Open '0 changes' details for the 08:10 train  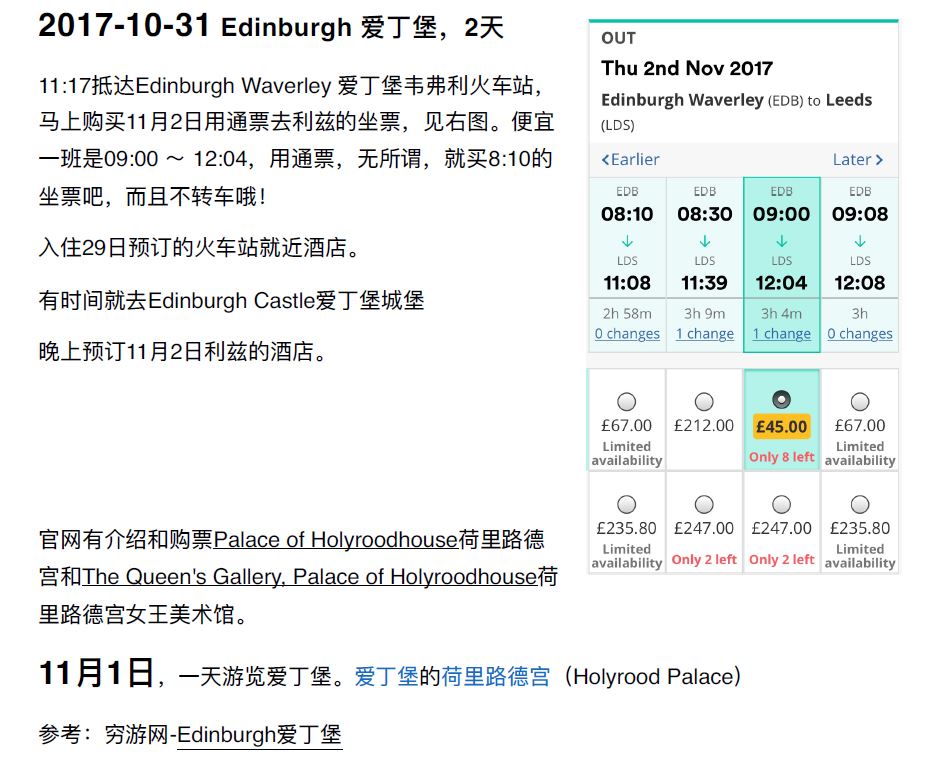[x=627, y=334]
